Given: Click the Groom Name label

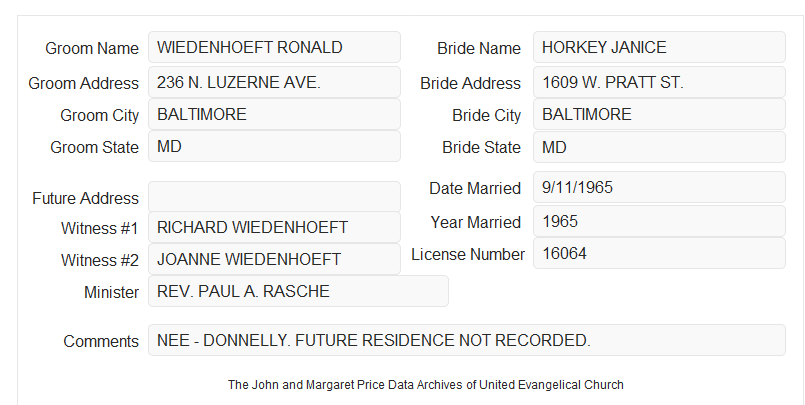Looking at the screenshot, I should point(92,48).
